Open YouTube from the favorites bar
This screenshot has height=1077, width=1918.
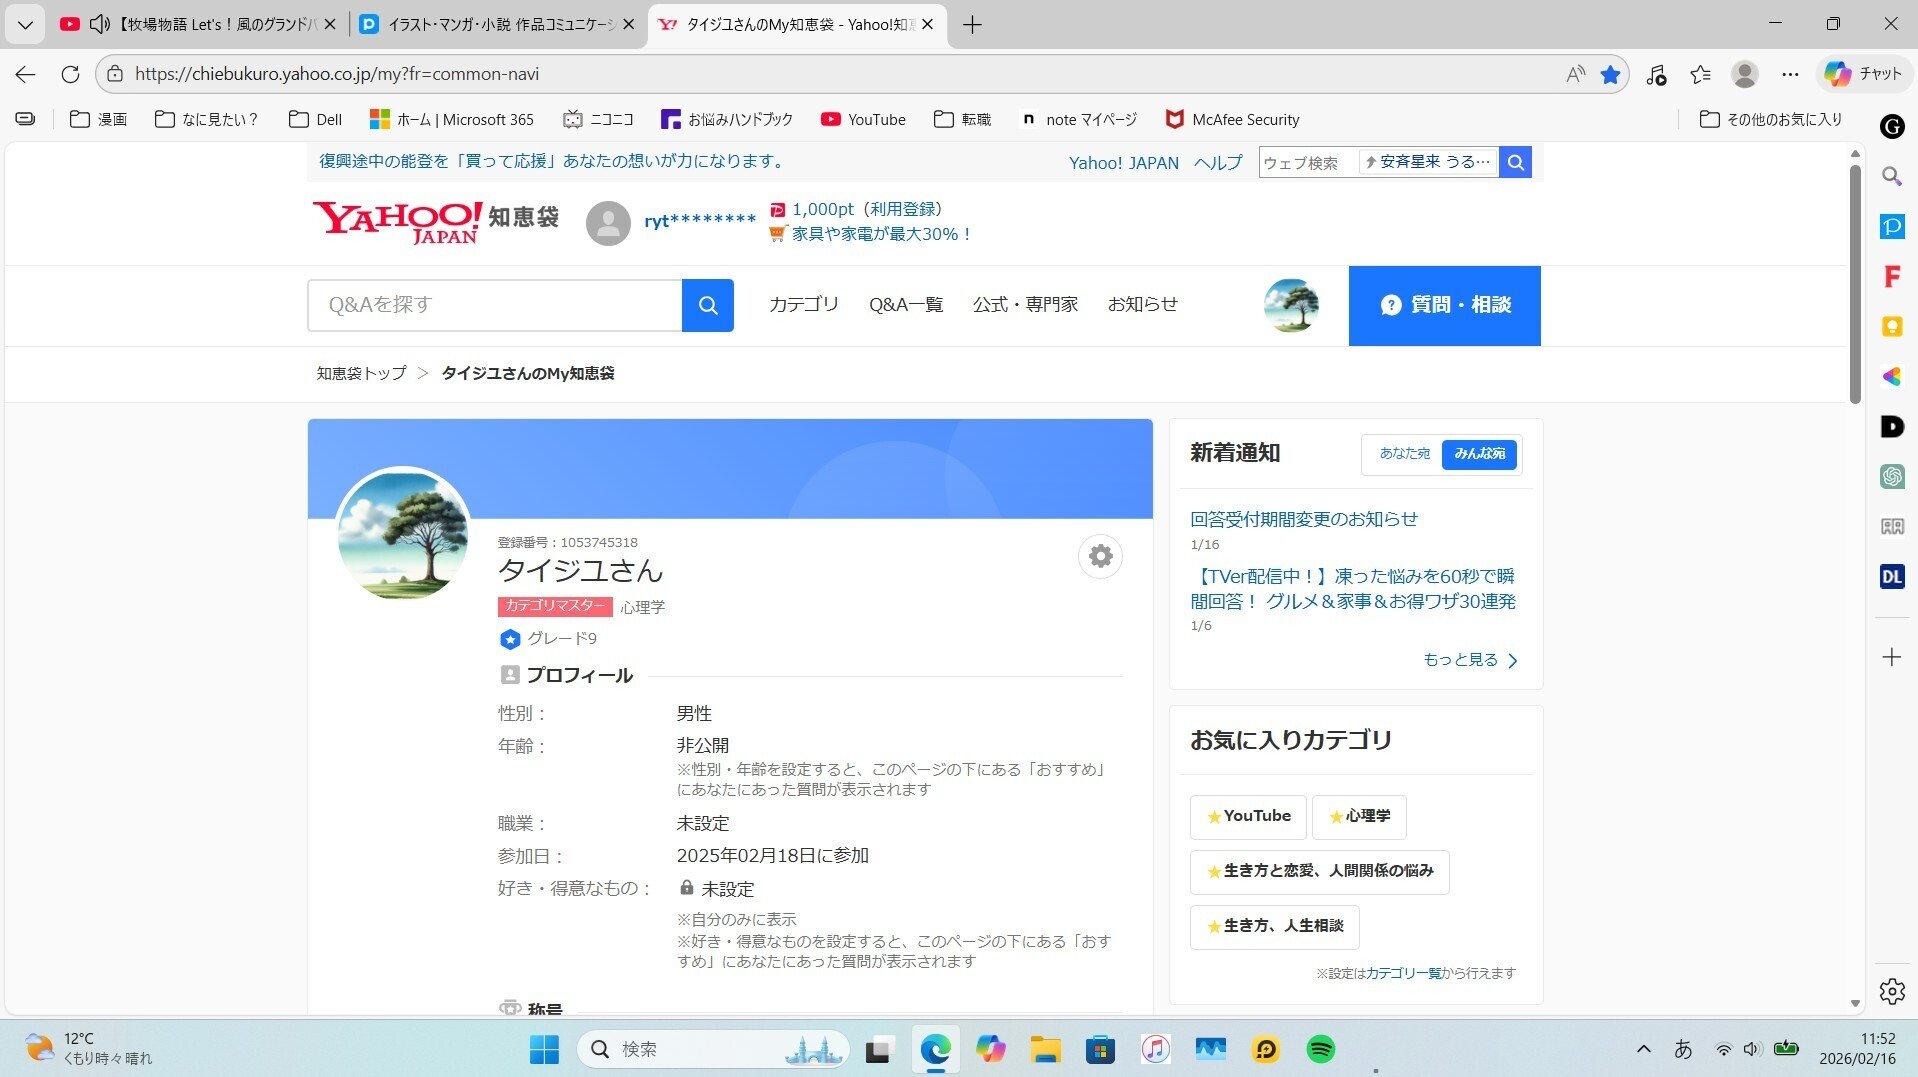coord(862,119)
